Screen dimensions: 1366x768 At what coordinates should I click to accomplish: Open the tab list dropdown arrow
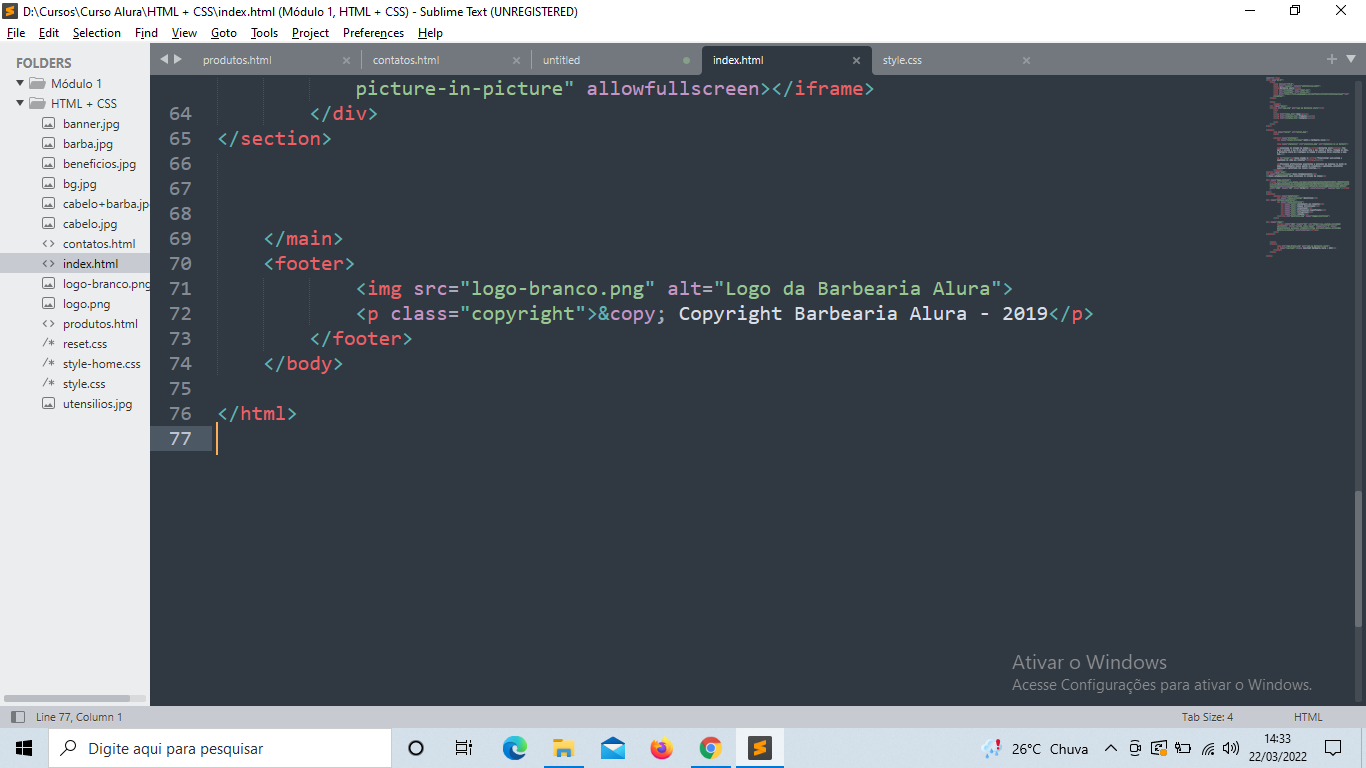(1349, 59)
